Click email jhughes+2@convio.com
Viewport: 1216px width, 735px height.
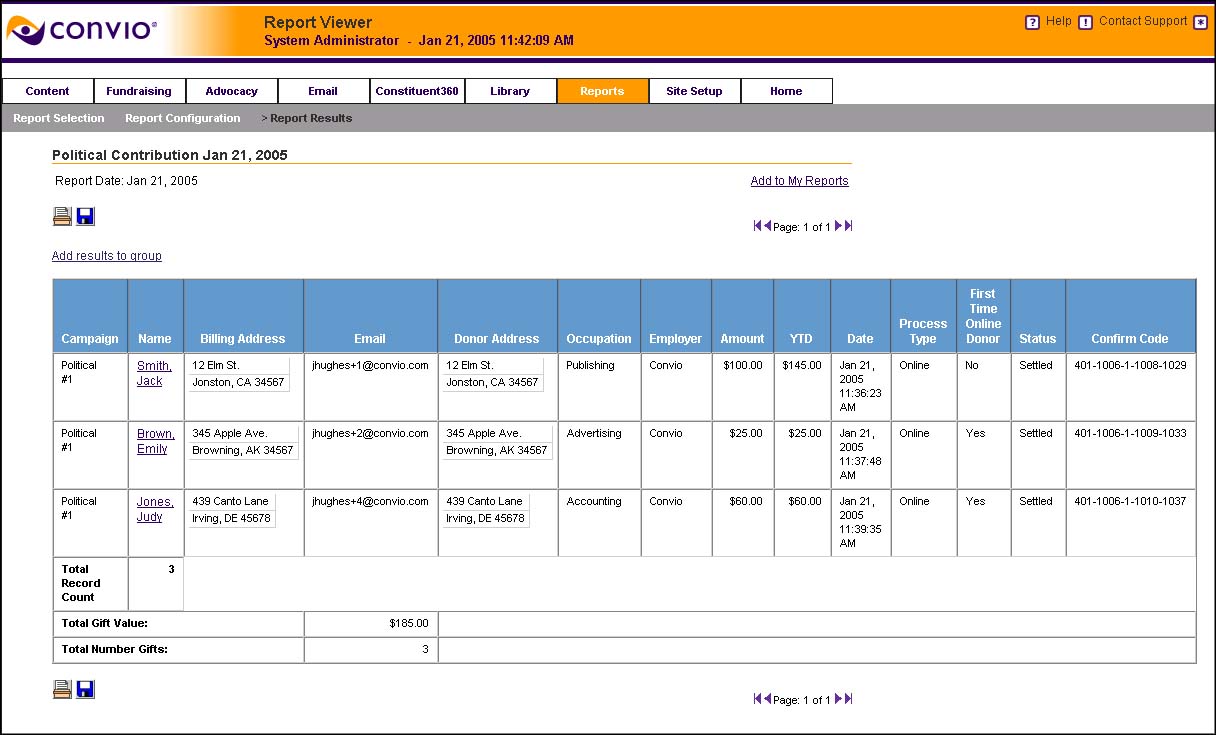click(370, 433)
